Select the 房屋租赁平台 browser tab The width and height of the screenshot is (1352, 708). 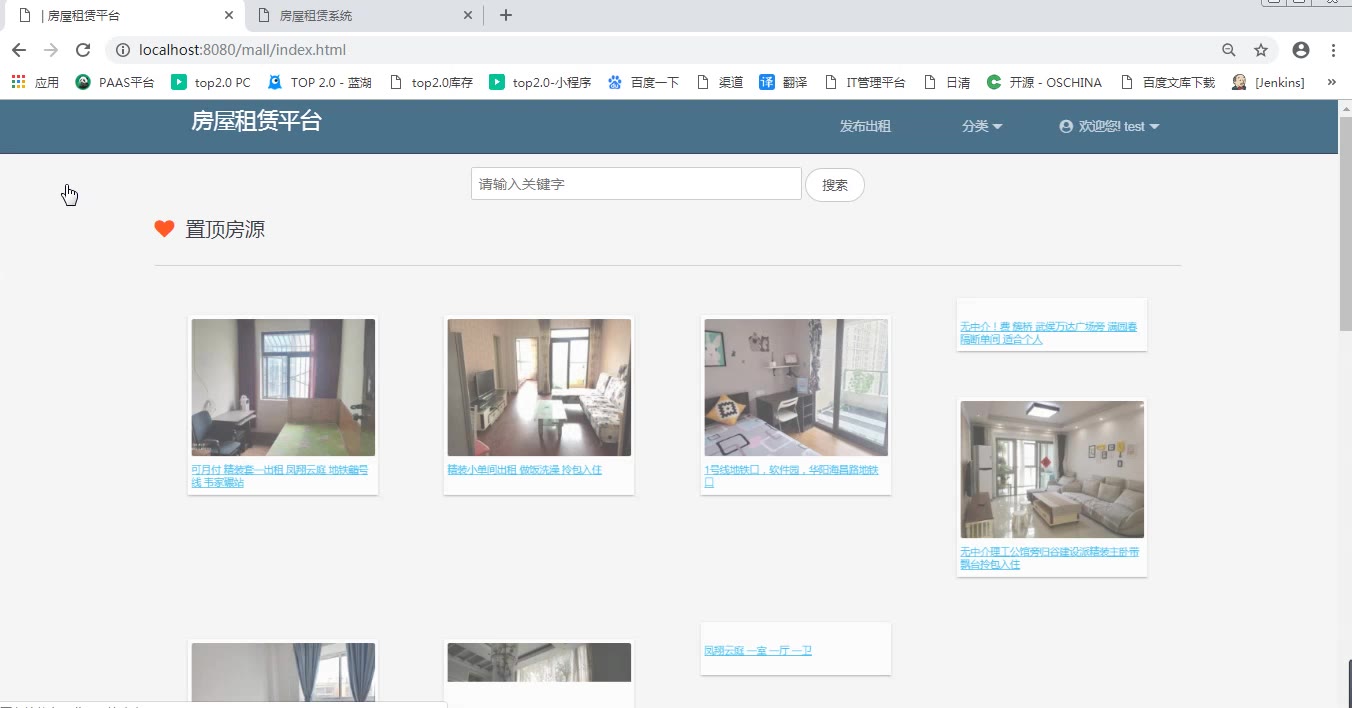[125, 15]
